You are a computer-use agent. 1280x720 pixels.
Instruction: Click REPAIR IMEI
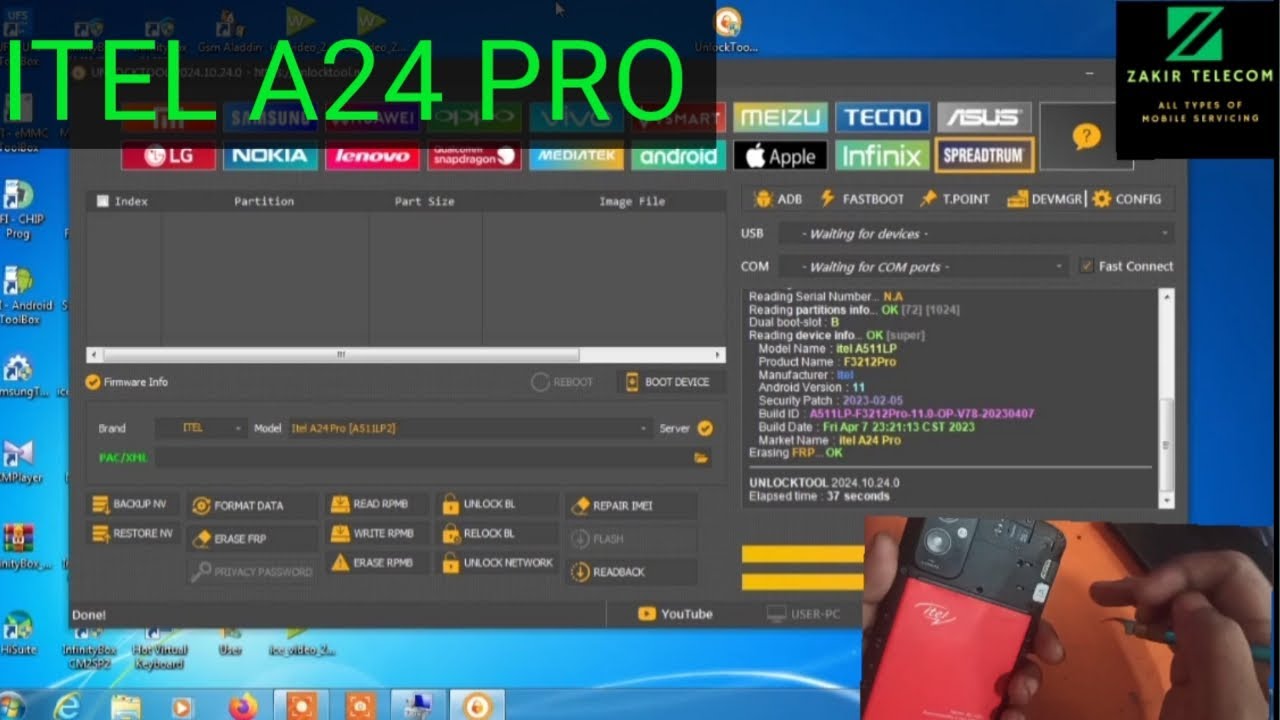click(x=631, y=506)
